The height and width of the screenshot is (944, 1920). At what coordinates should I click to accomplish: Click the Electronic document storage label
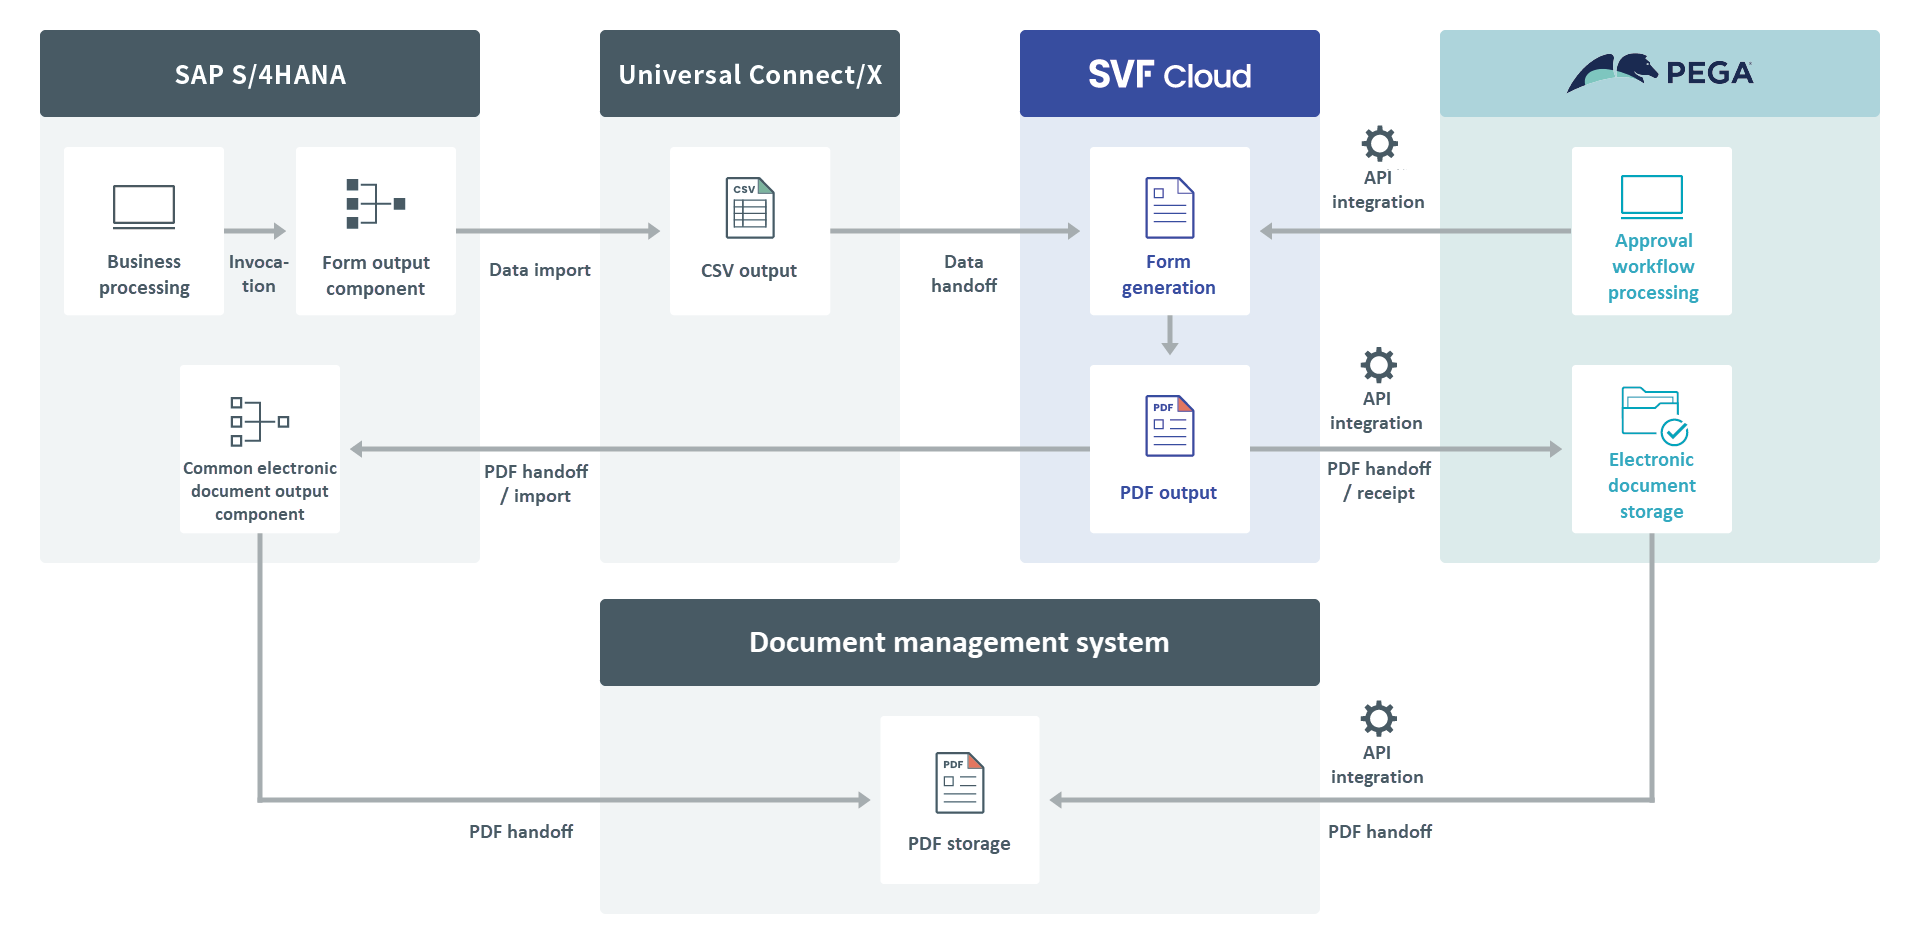1652,486
